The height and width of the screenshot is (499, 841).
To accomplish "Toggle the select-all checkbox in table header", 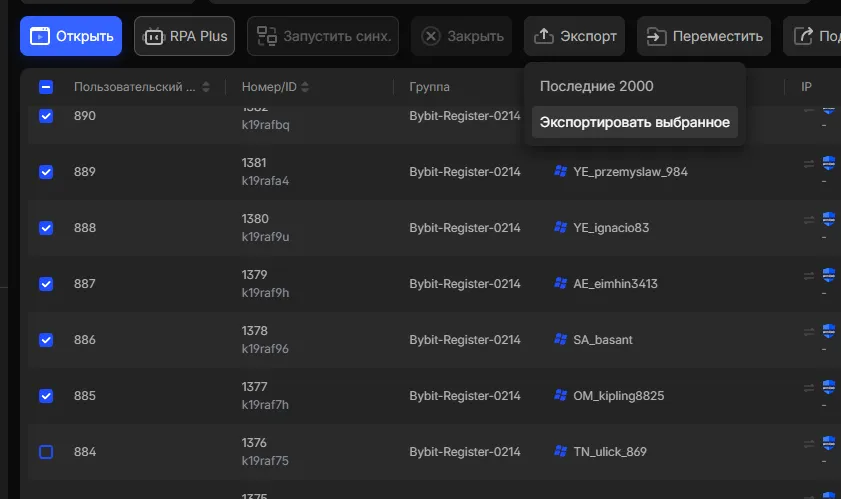I will (x=46, y=87).
